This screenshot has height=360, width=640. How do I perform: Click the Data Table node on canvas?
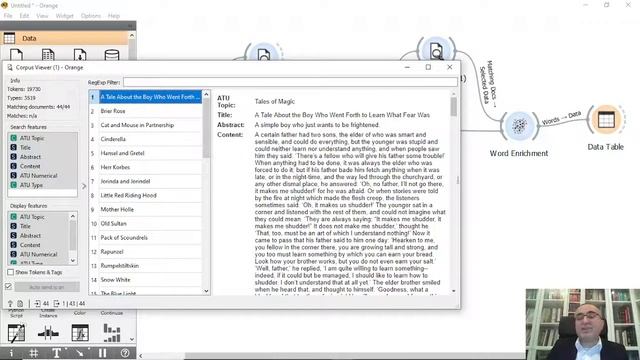(606, 120)
